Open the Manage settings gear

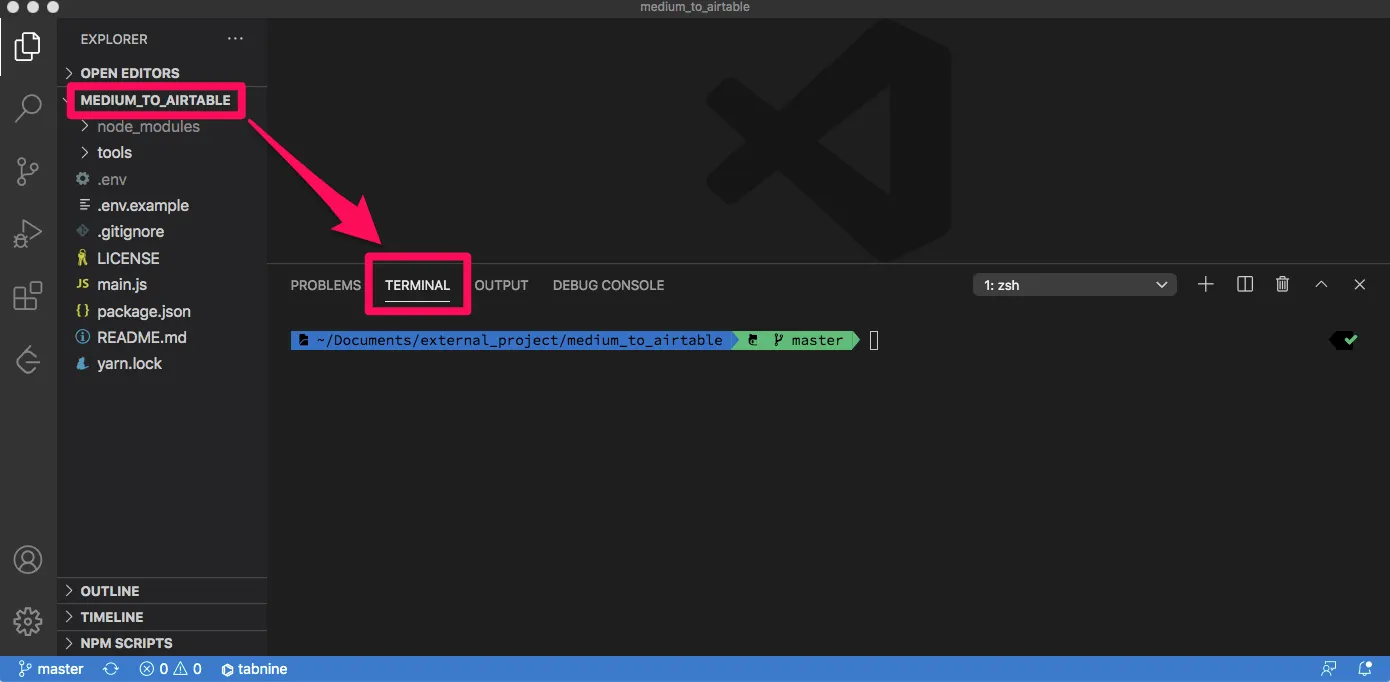click(x=28, y=620)
